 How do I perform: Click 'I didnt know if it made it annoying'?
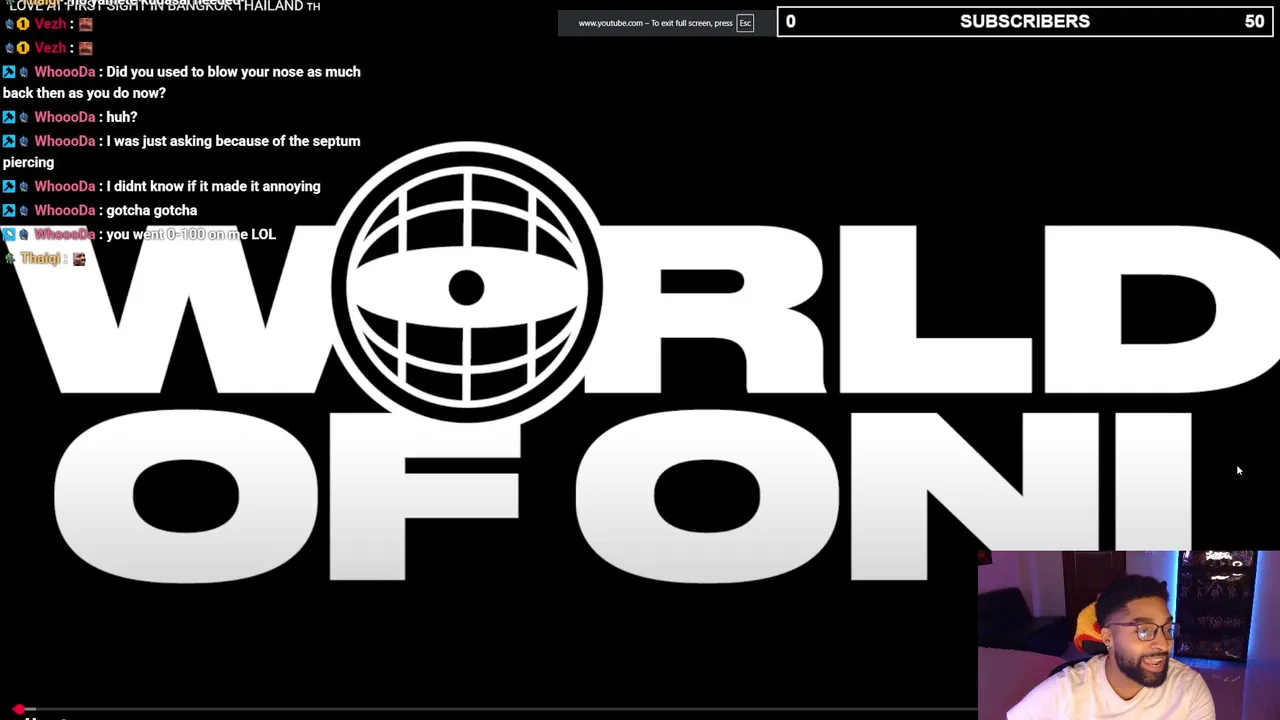point(213,186)
